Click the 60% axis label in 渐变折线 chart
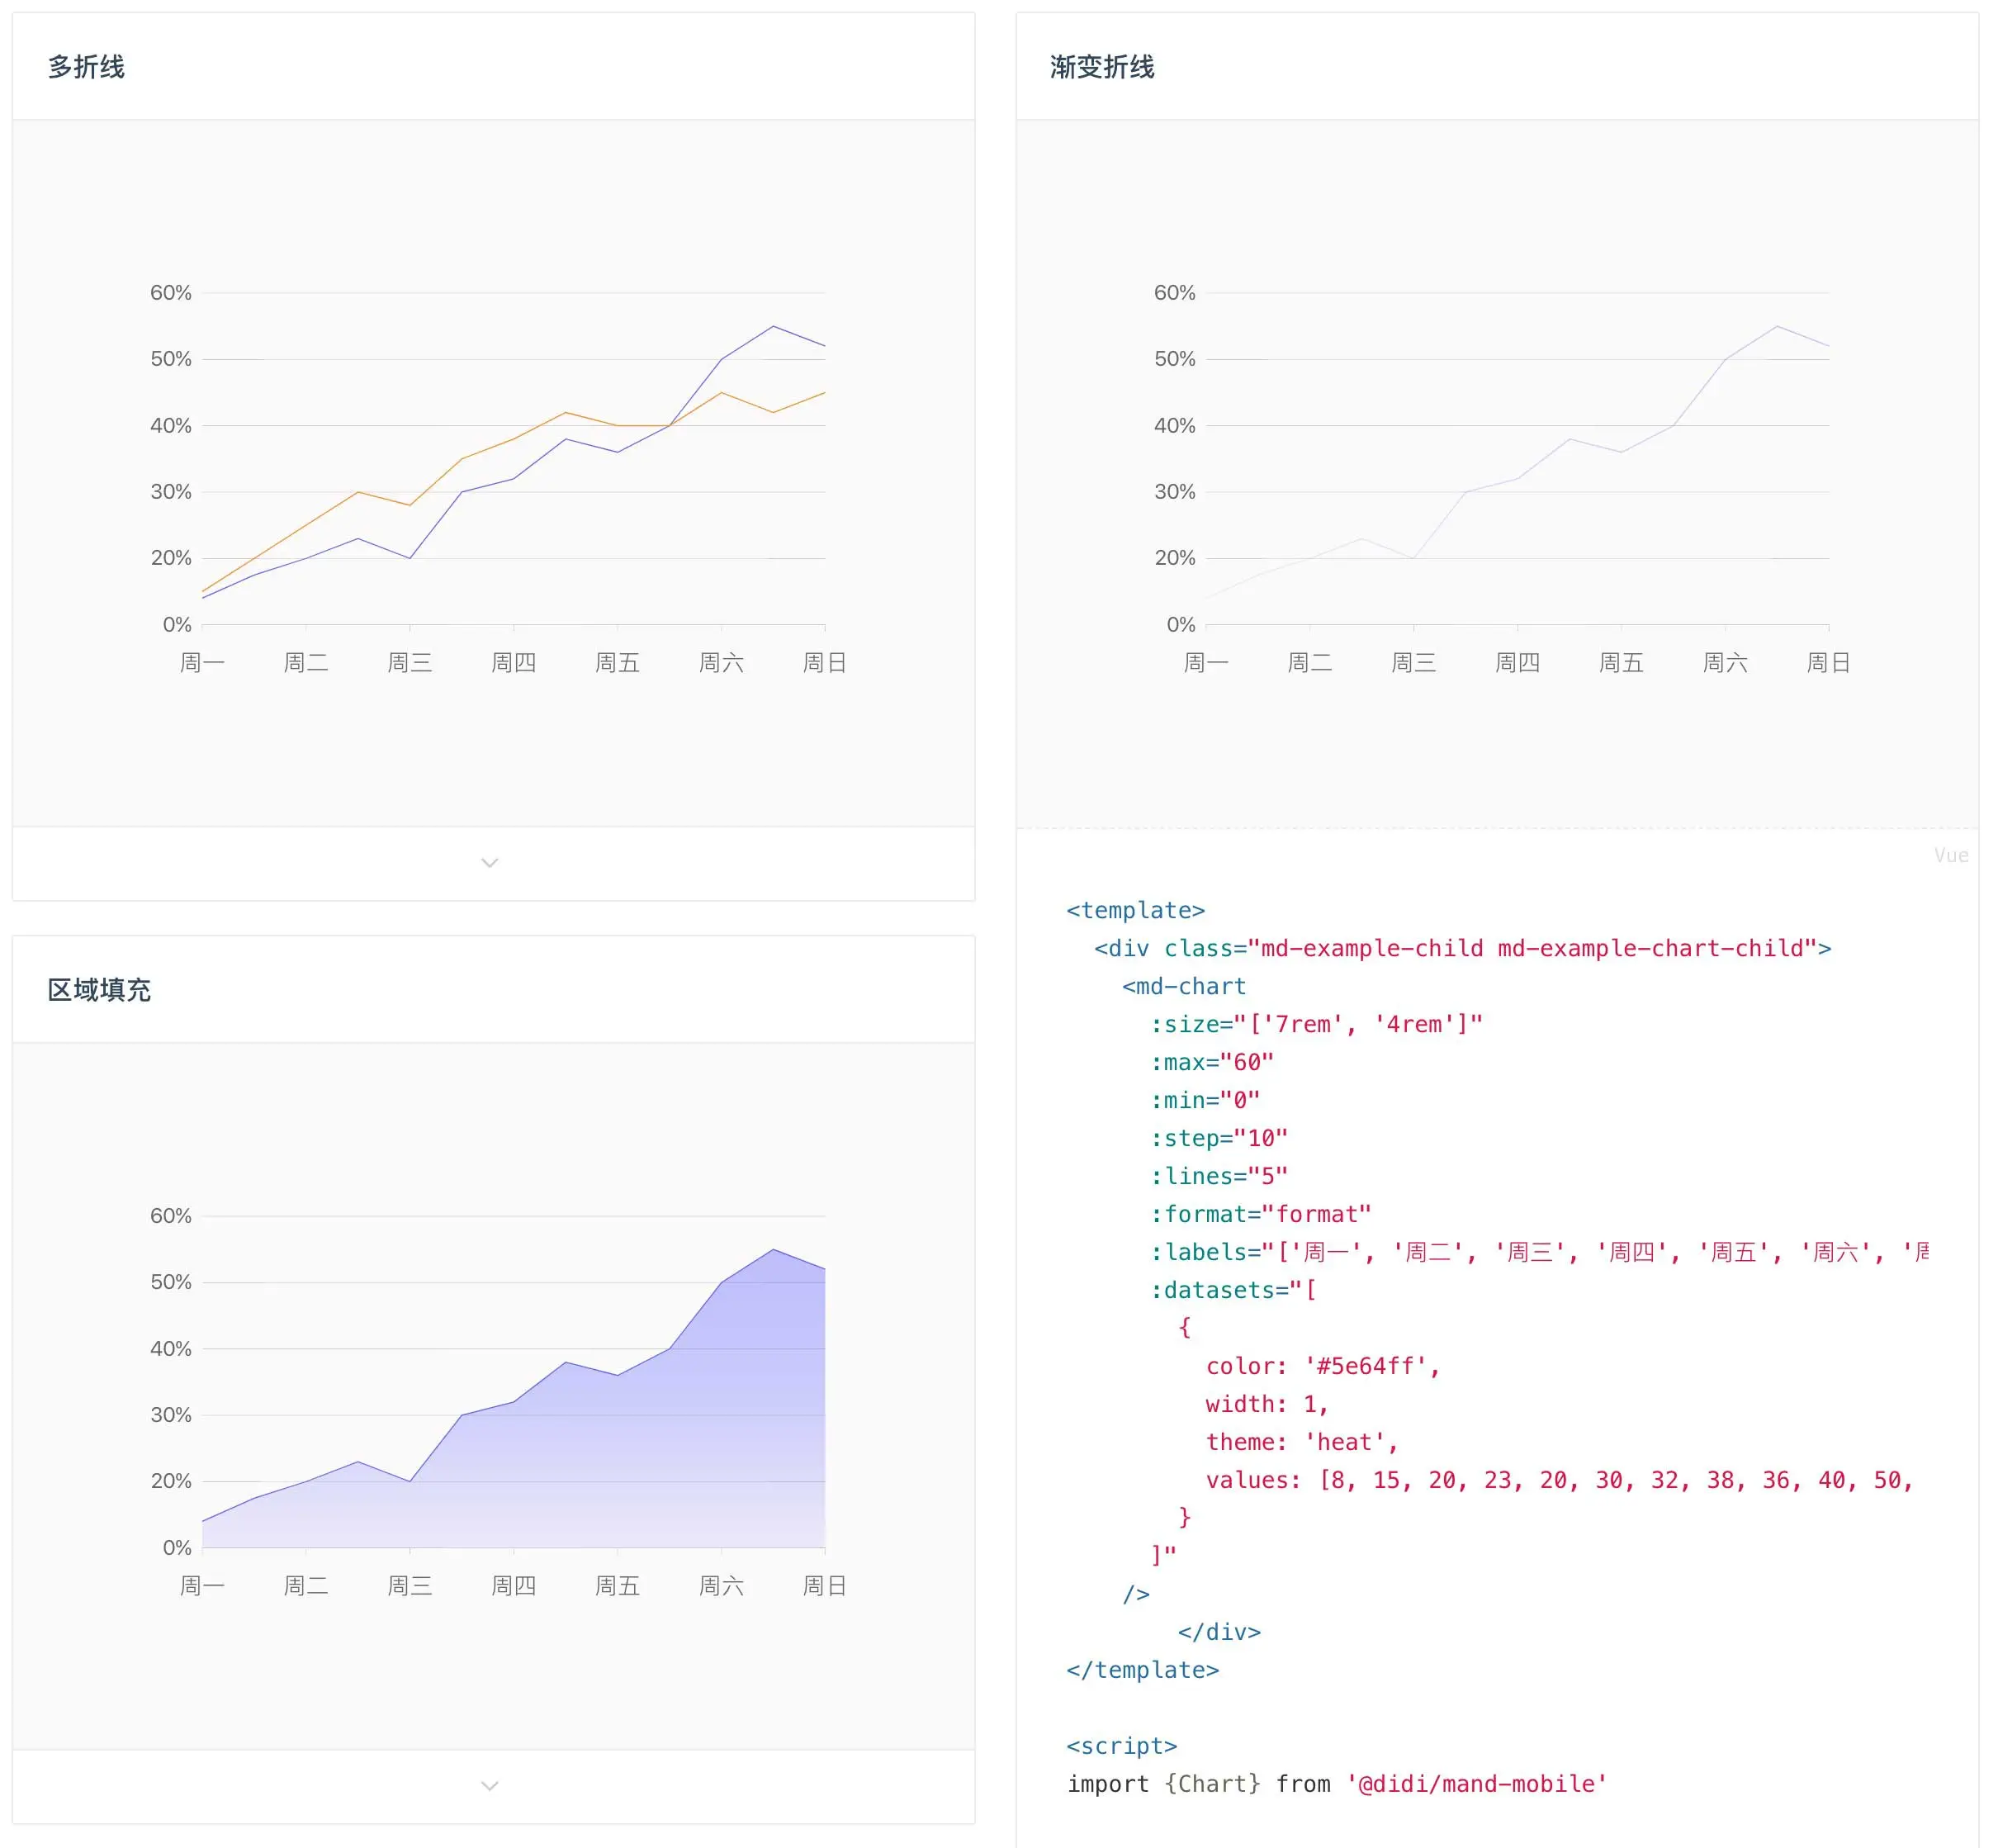The width and height of the screenshot is (1998, 1848). (x=1174, y=293)
